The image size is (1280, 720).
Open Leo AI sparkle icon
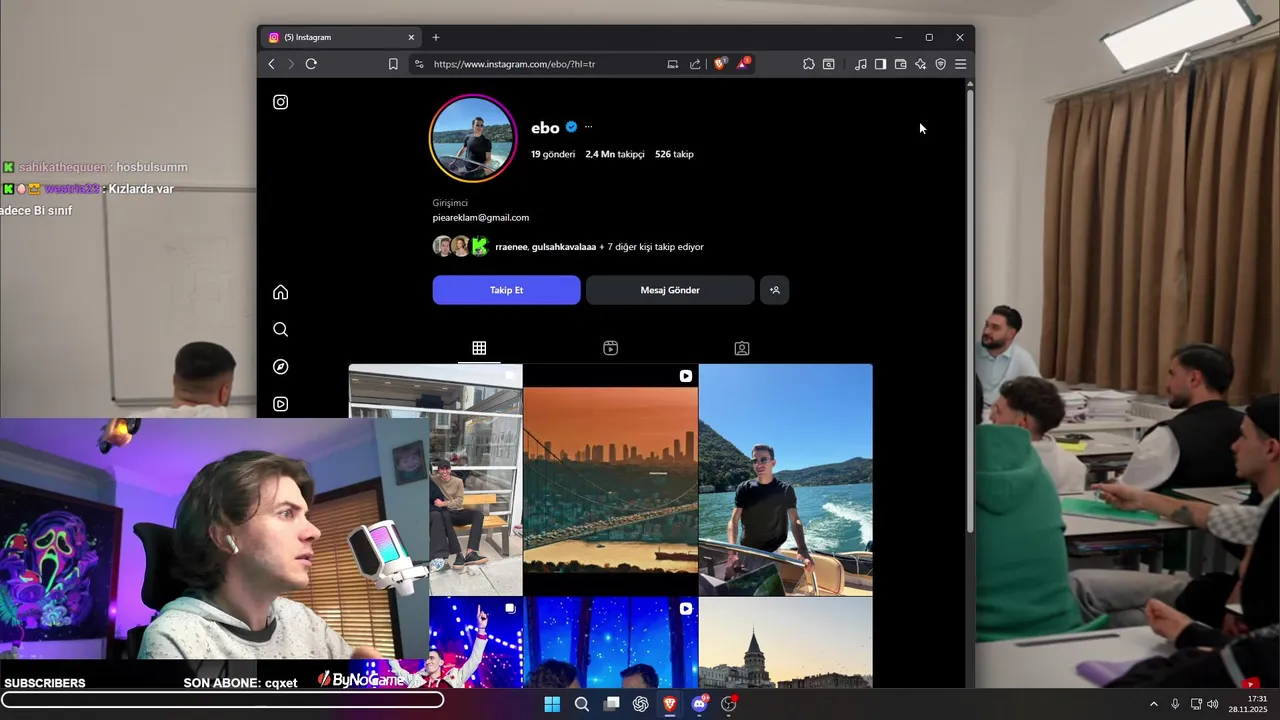pyautogui.click(x=920, y=64)
